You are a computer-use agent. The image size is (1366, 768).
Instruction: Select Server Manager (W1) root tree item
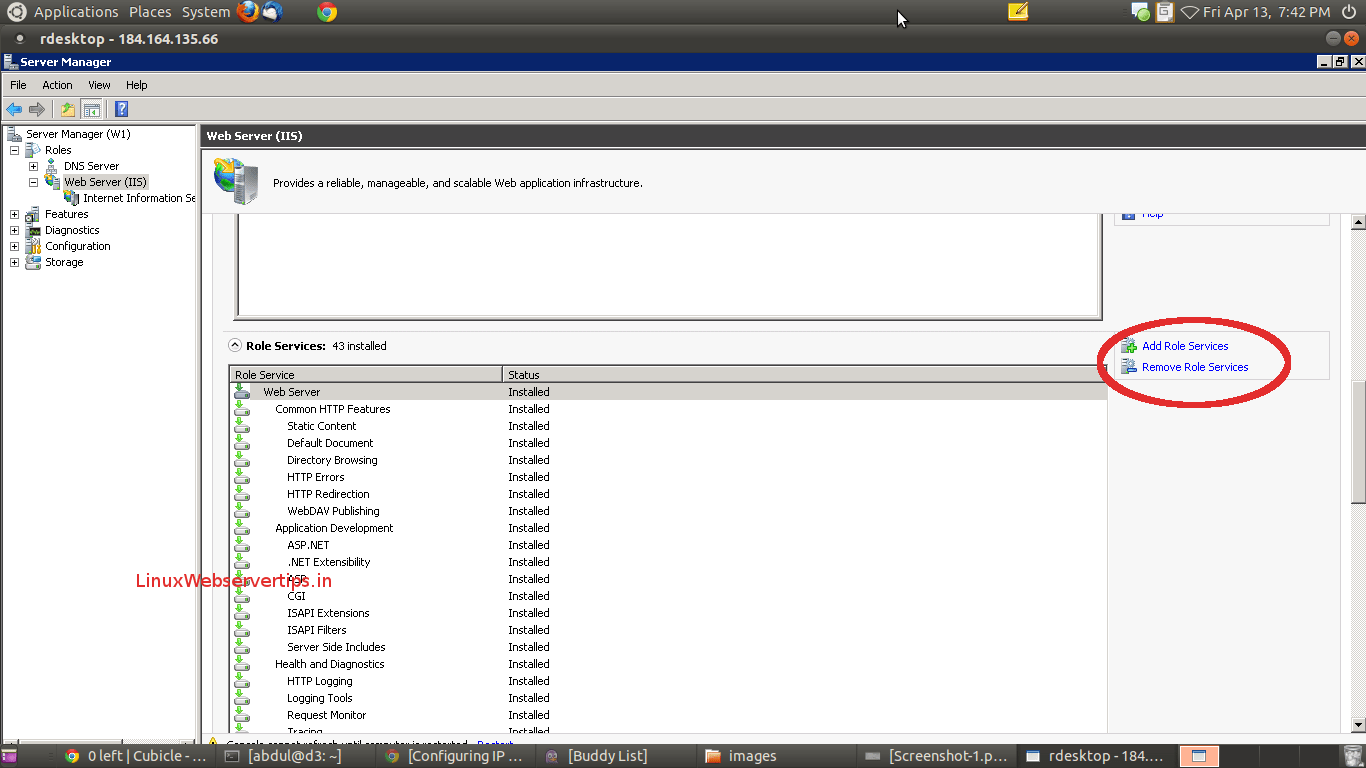coord(78,134)
